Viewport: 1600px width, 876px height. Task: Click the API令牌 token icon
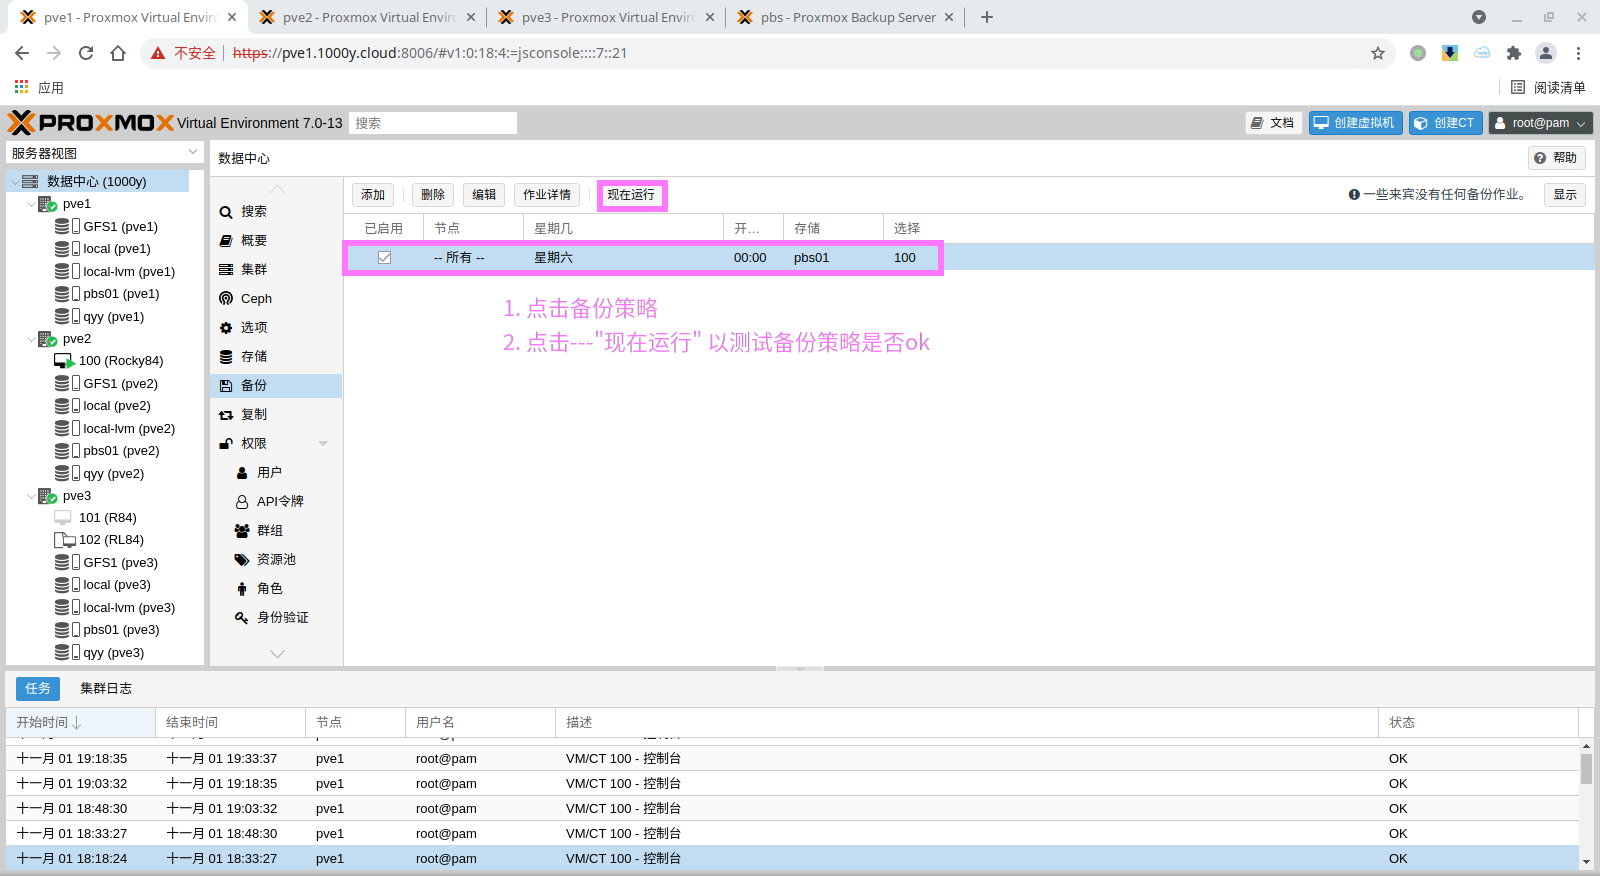242,502
